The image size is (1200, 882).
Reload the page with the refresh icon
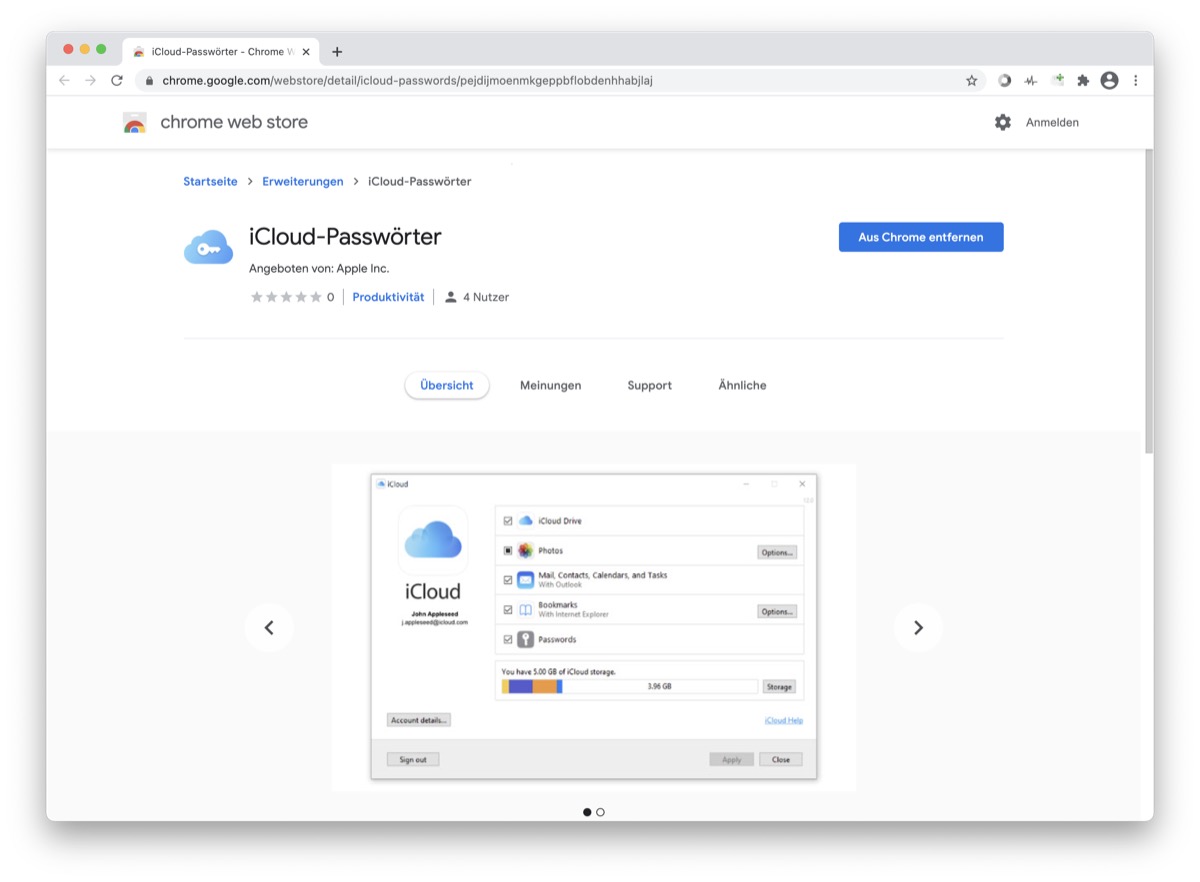click(117, 81)
